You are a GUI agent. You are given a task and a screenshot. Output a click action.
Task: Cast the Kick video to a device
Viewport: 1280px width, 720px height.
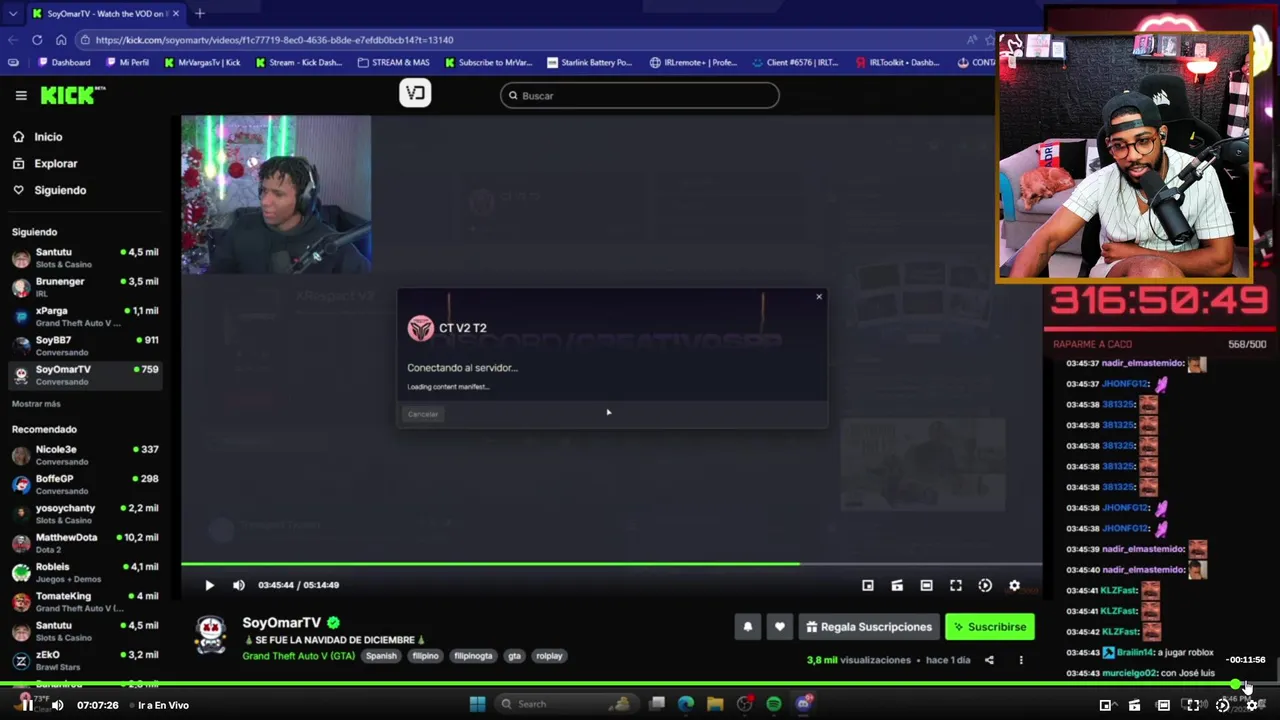click(x=897, y=585)
